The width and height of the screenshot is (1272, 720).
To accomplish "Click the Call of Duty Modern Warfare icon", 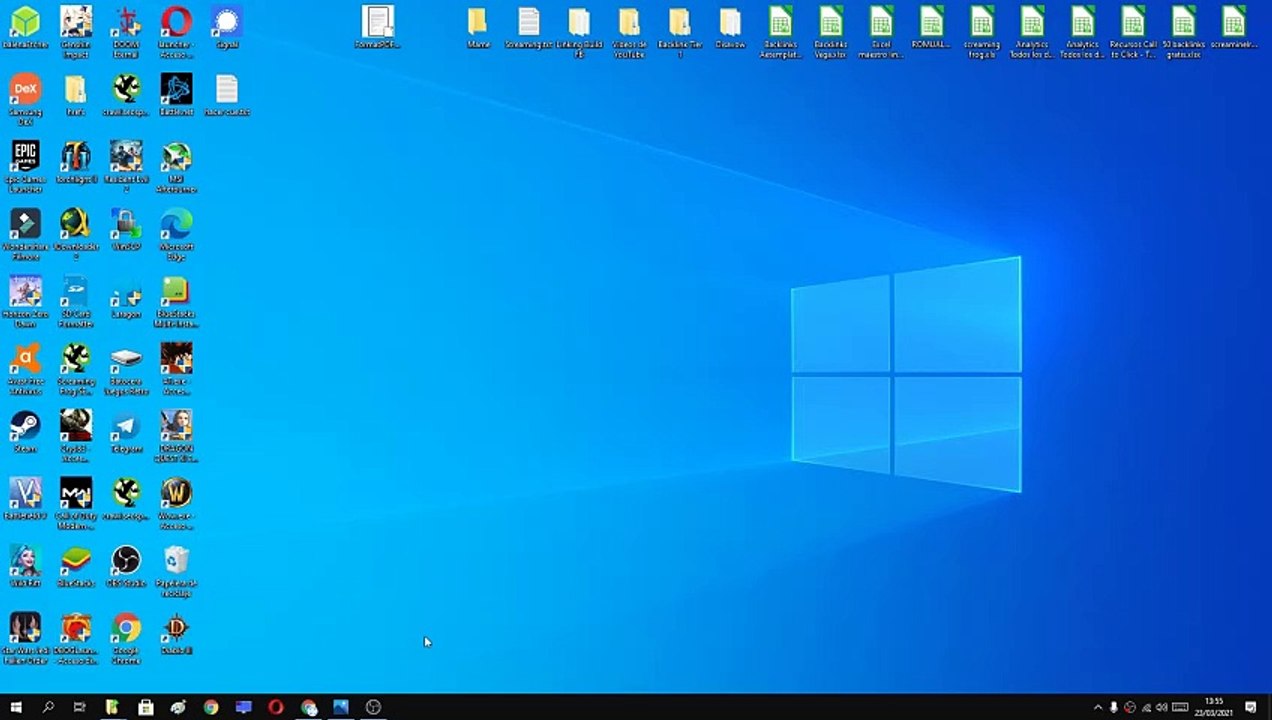I will [x=76, y=502].
